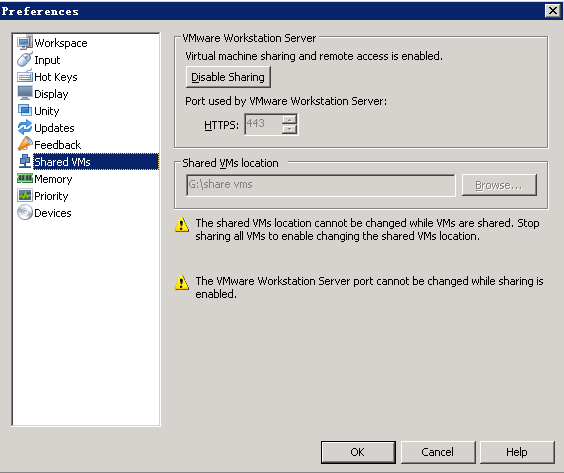Click the Browse button for location

(x=499, y=185)
